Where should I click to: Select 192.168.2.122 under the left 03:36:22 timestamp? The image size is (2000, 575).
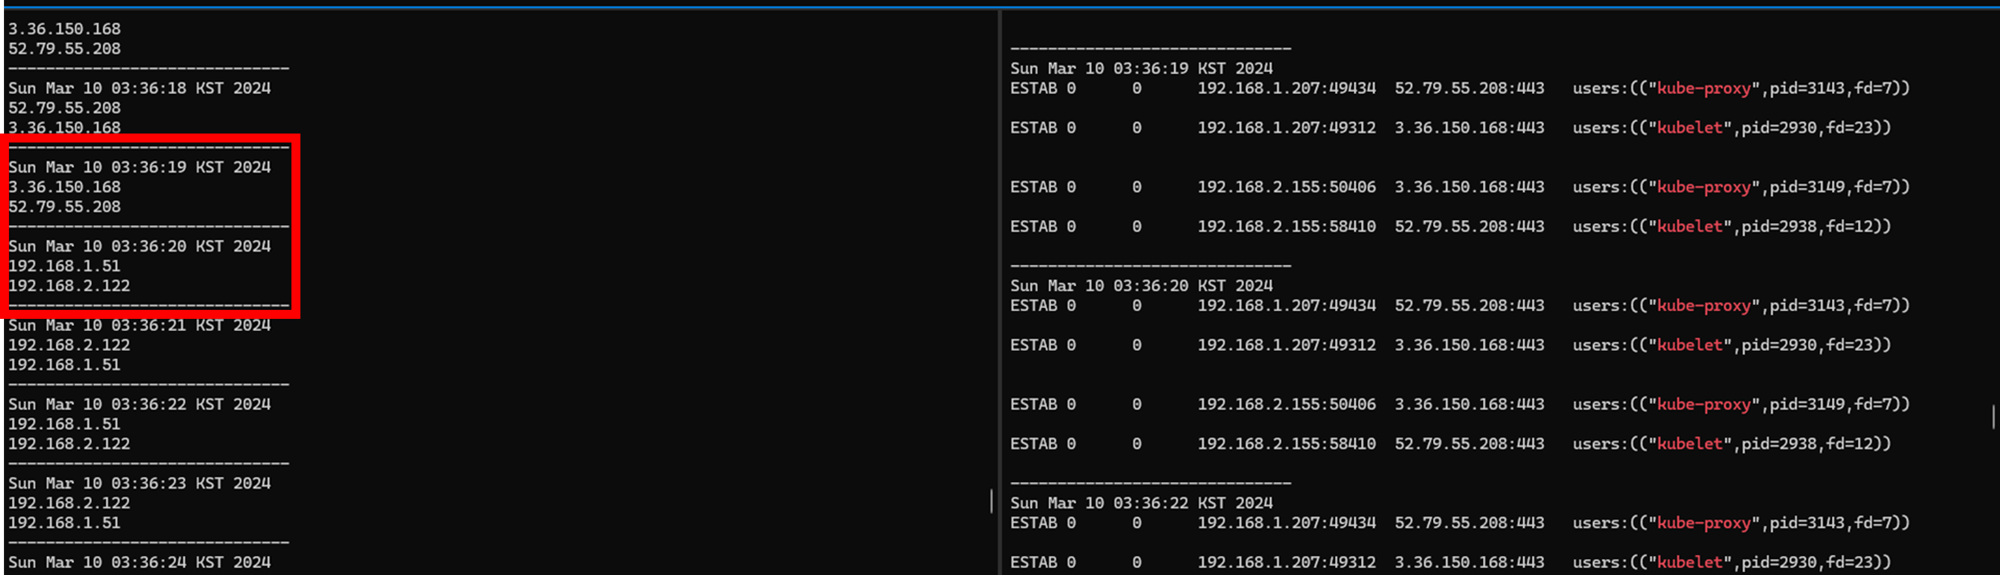click(x=69, y=444)
